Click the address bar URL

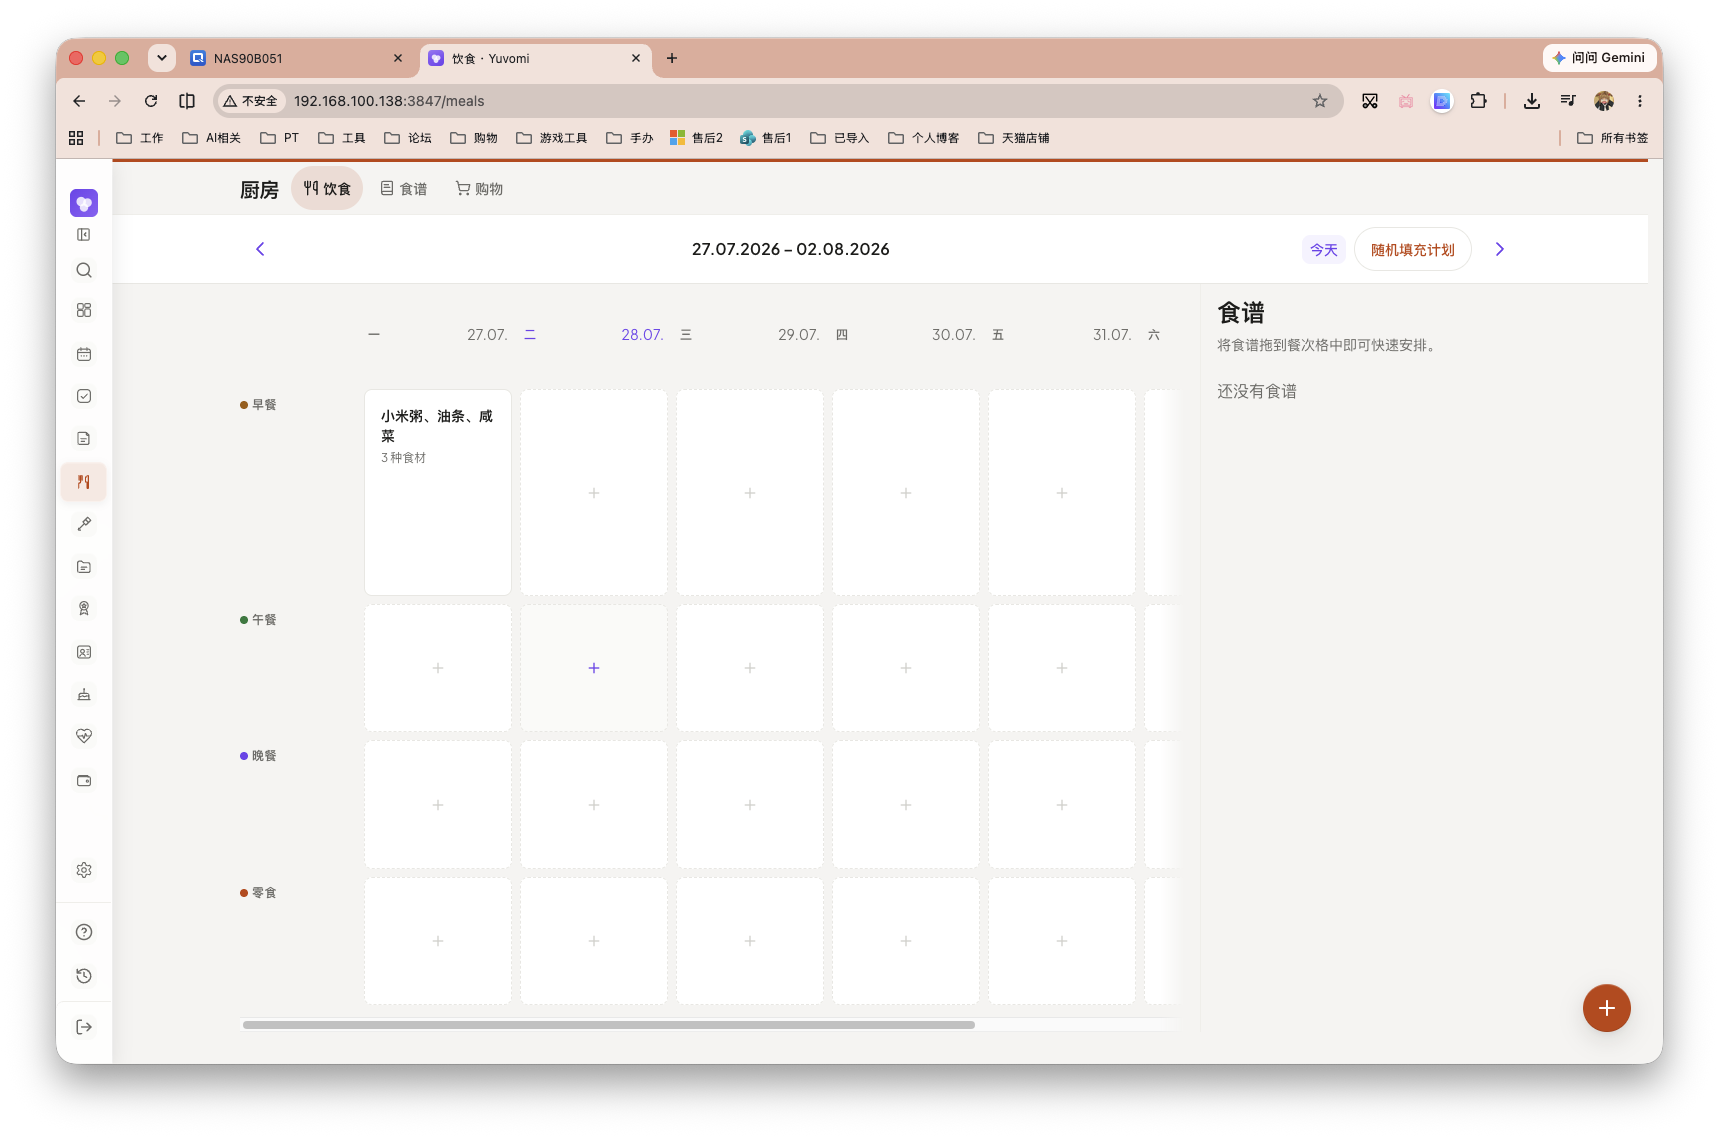389,101
